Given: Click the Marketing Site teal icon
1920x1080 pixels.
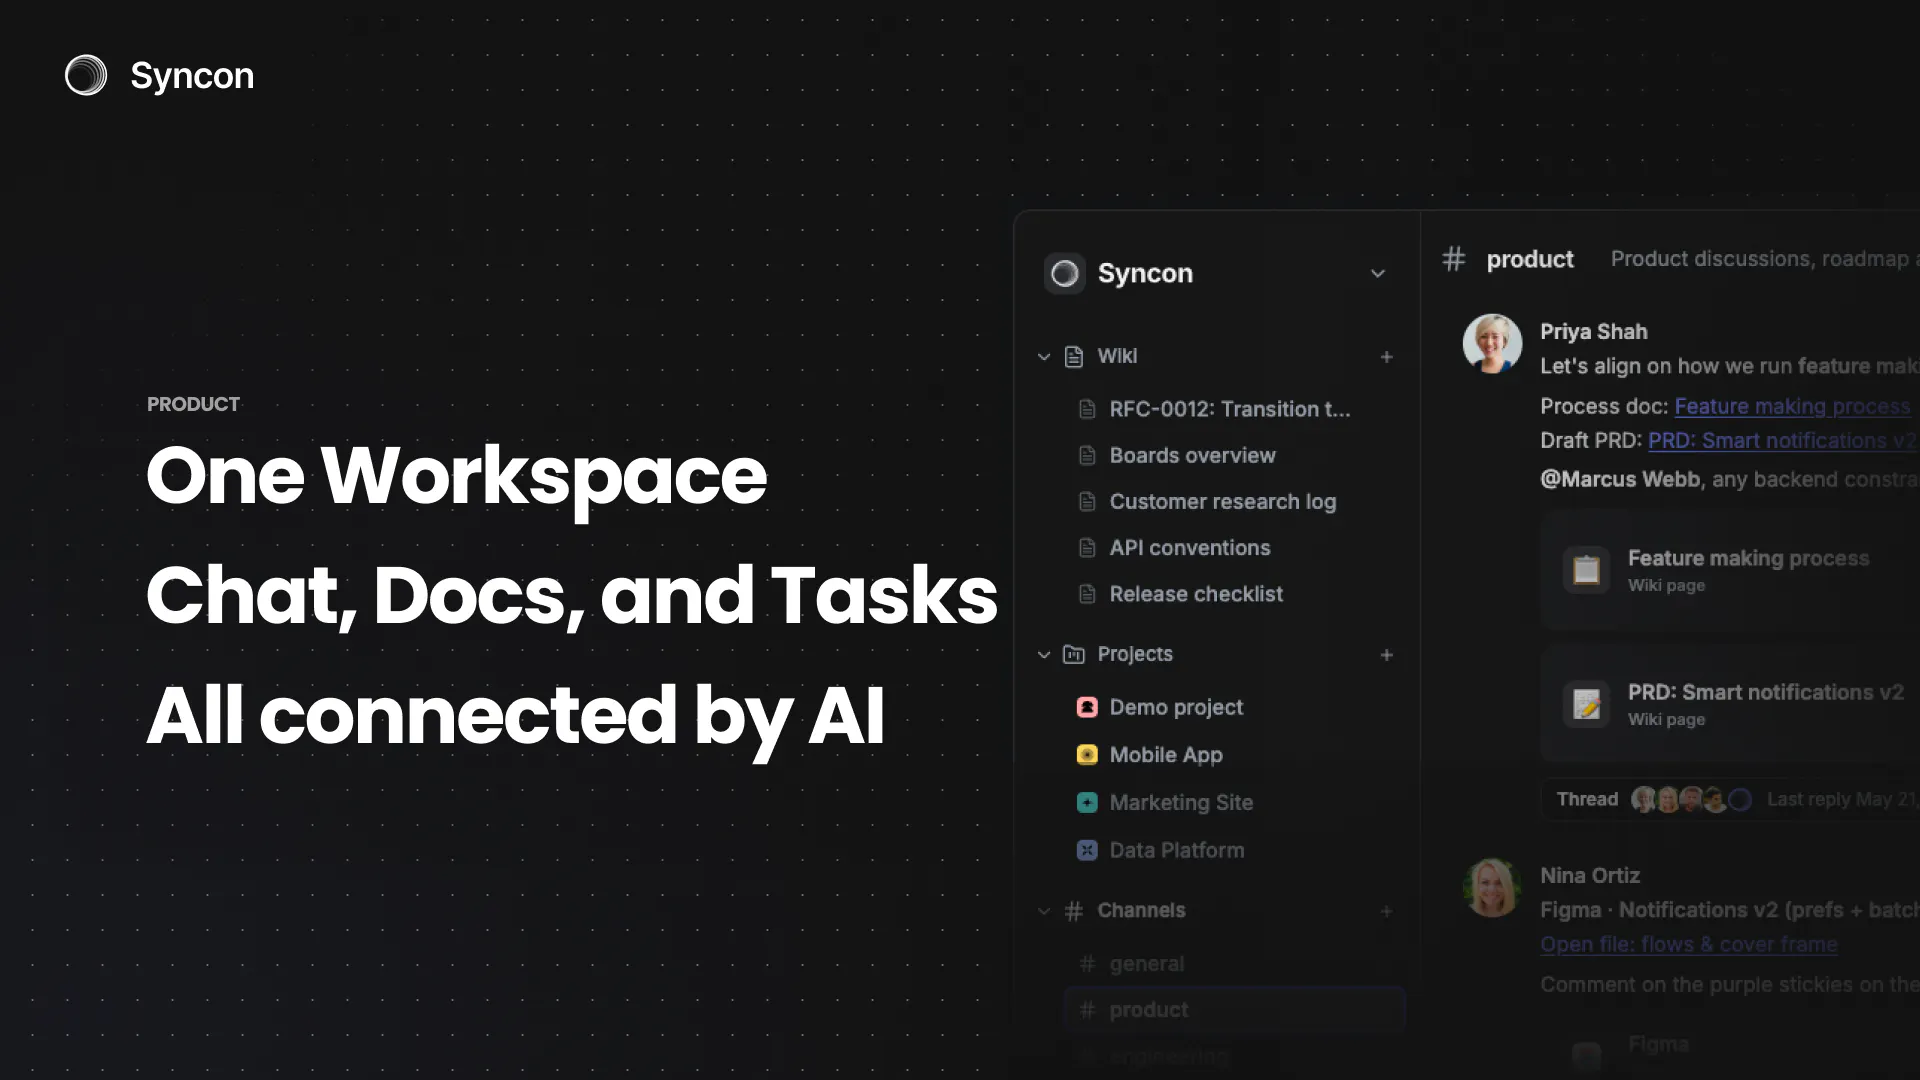Looking at the screenshot, I should (x=1087, y=802).
